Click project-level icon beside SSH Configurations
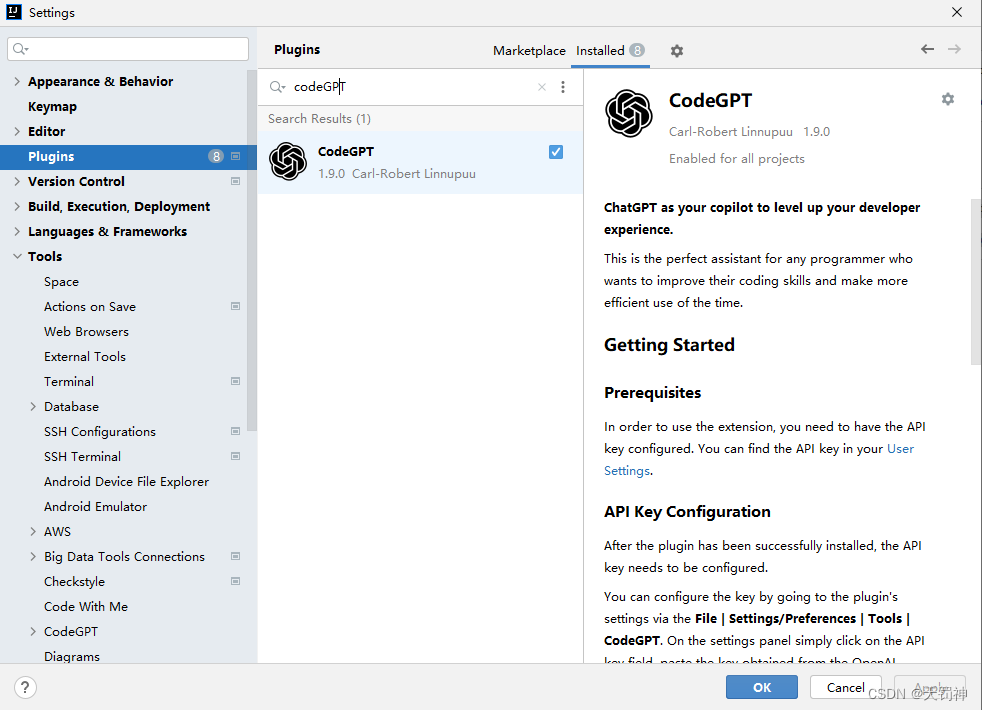This screenshot has height=710, width=982. (x=235, y=431)
